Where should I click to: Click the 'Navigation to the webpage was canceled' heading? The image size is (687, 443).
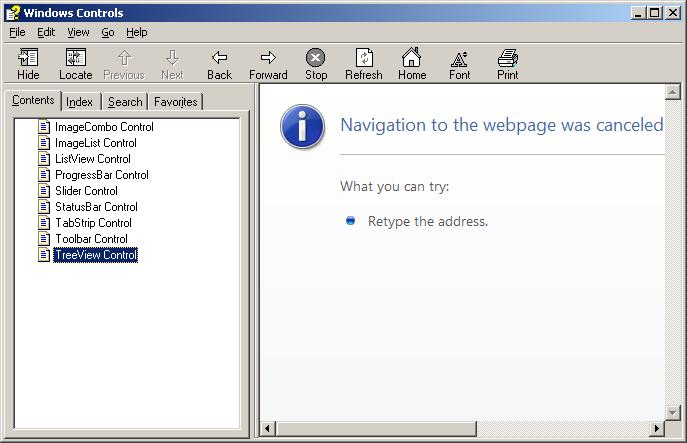click(x=502, y=125)
